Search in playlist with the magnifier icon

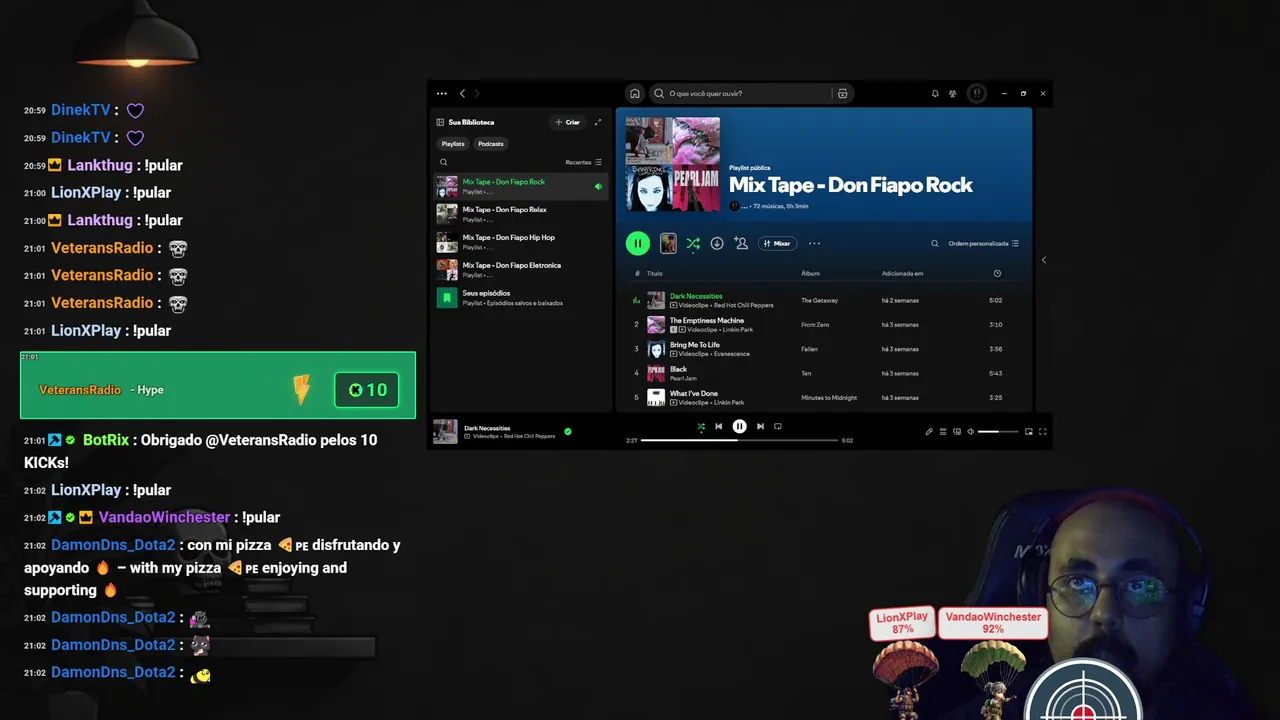[x=935, y=243]
